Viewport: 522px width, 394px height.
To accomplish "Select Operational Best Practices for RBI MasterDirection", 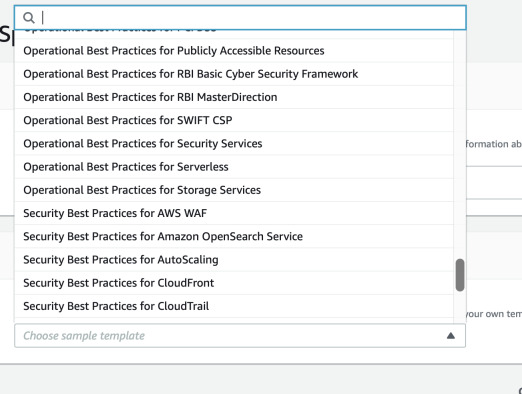I will [x=234, y=97].
